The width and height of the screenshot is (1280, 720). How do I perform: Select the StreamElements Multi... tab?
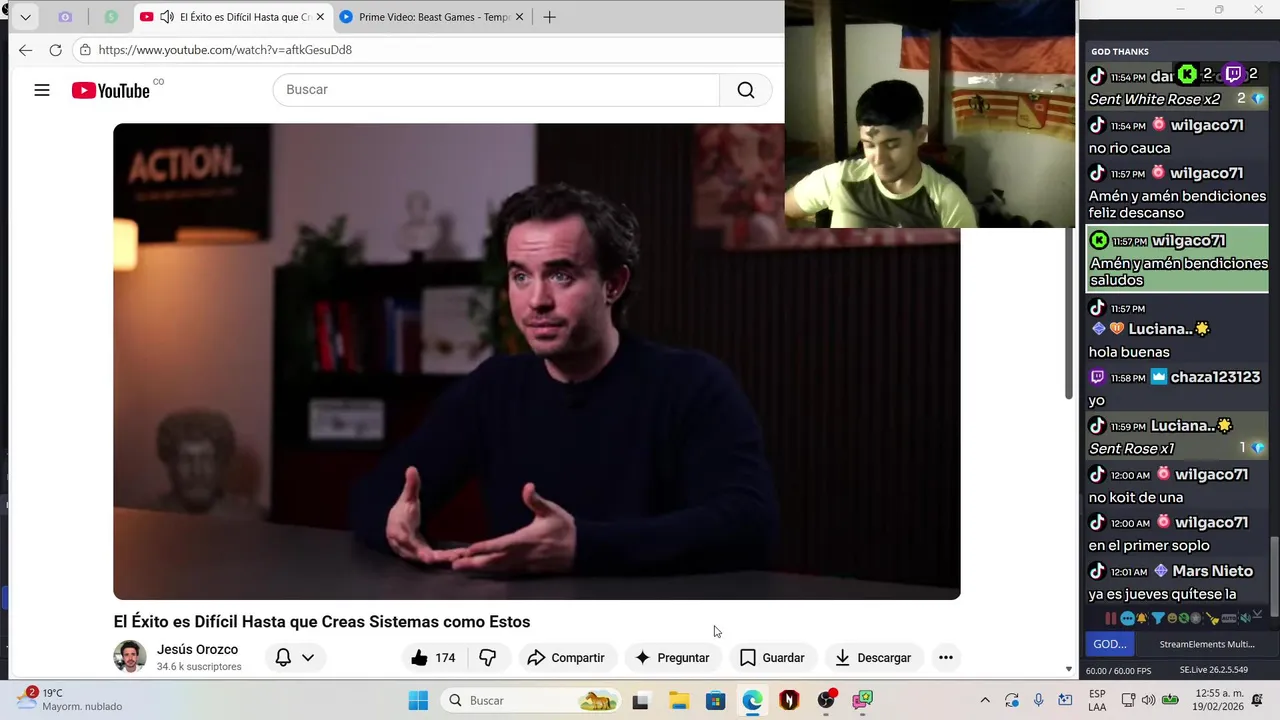[1206, 644]
